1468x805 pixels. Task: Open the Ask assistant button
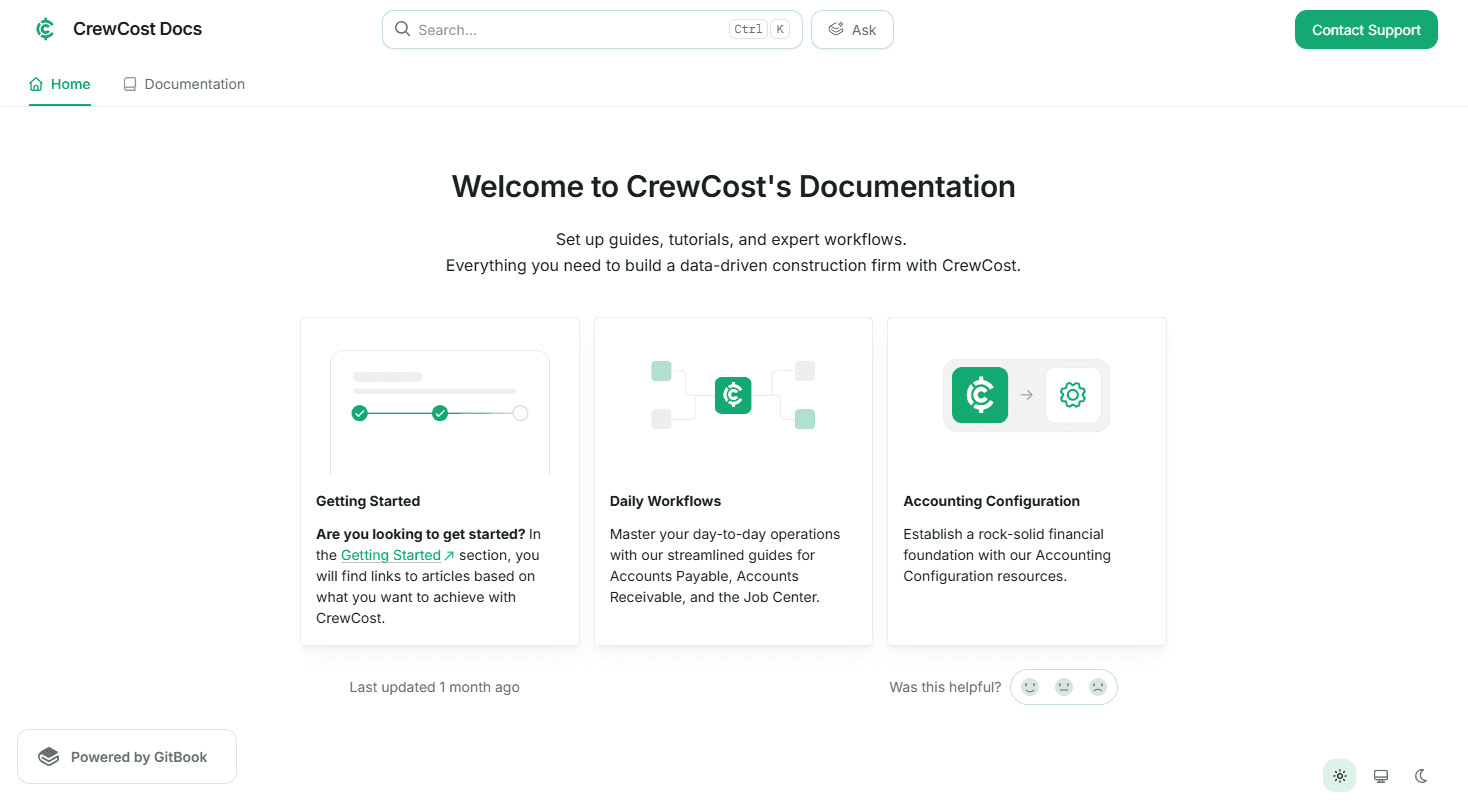pyautogui.click(x=852, y=30)
